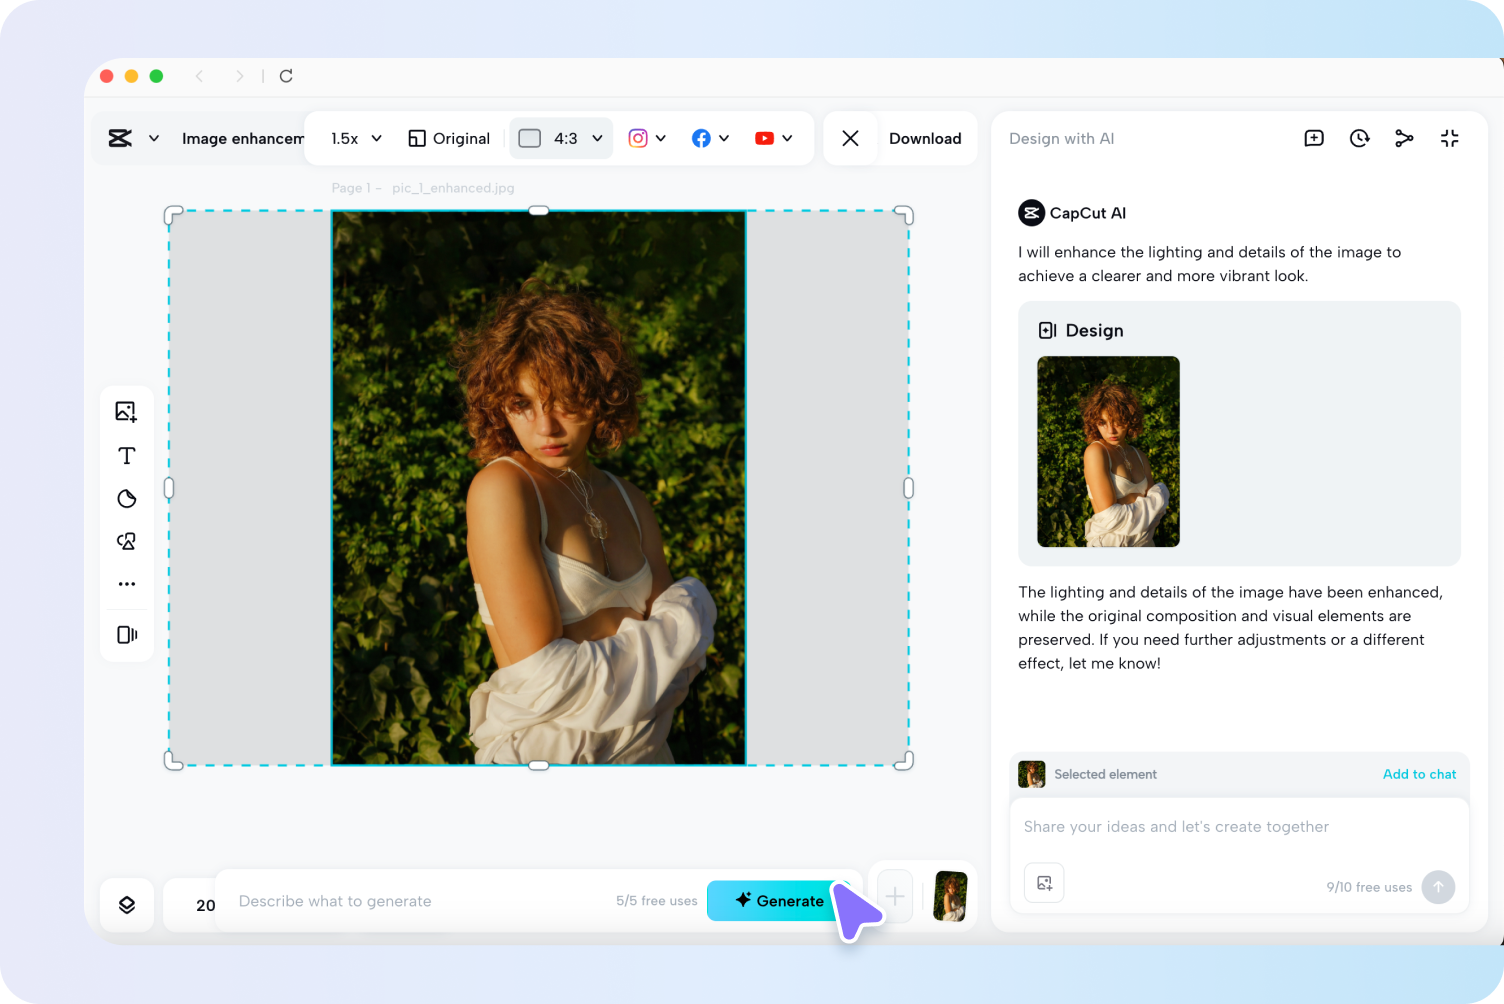Click the Original size option in the toolbar
Image resolution: width=1504 pixels, height=1004 pixels.
coord(448,138)
